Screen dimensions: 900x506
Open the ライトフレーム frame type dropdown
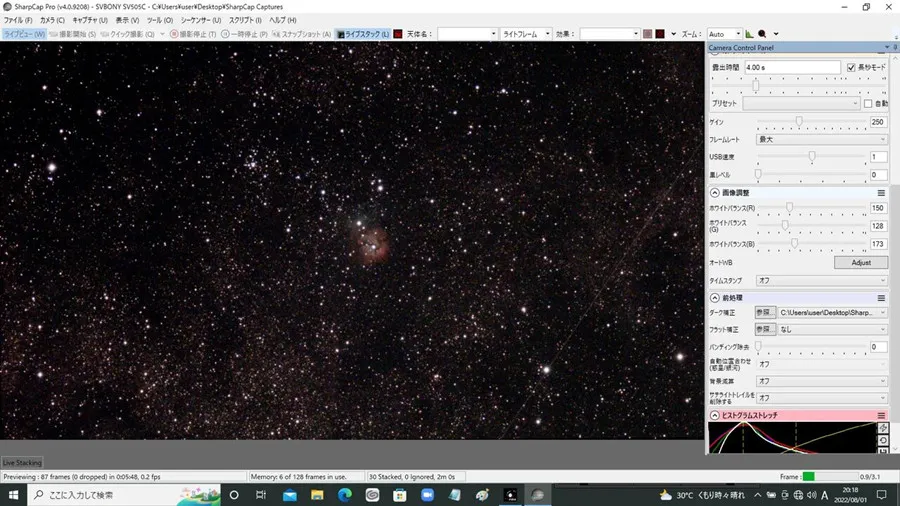coord(526,34)
